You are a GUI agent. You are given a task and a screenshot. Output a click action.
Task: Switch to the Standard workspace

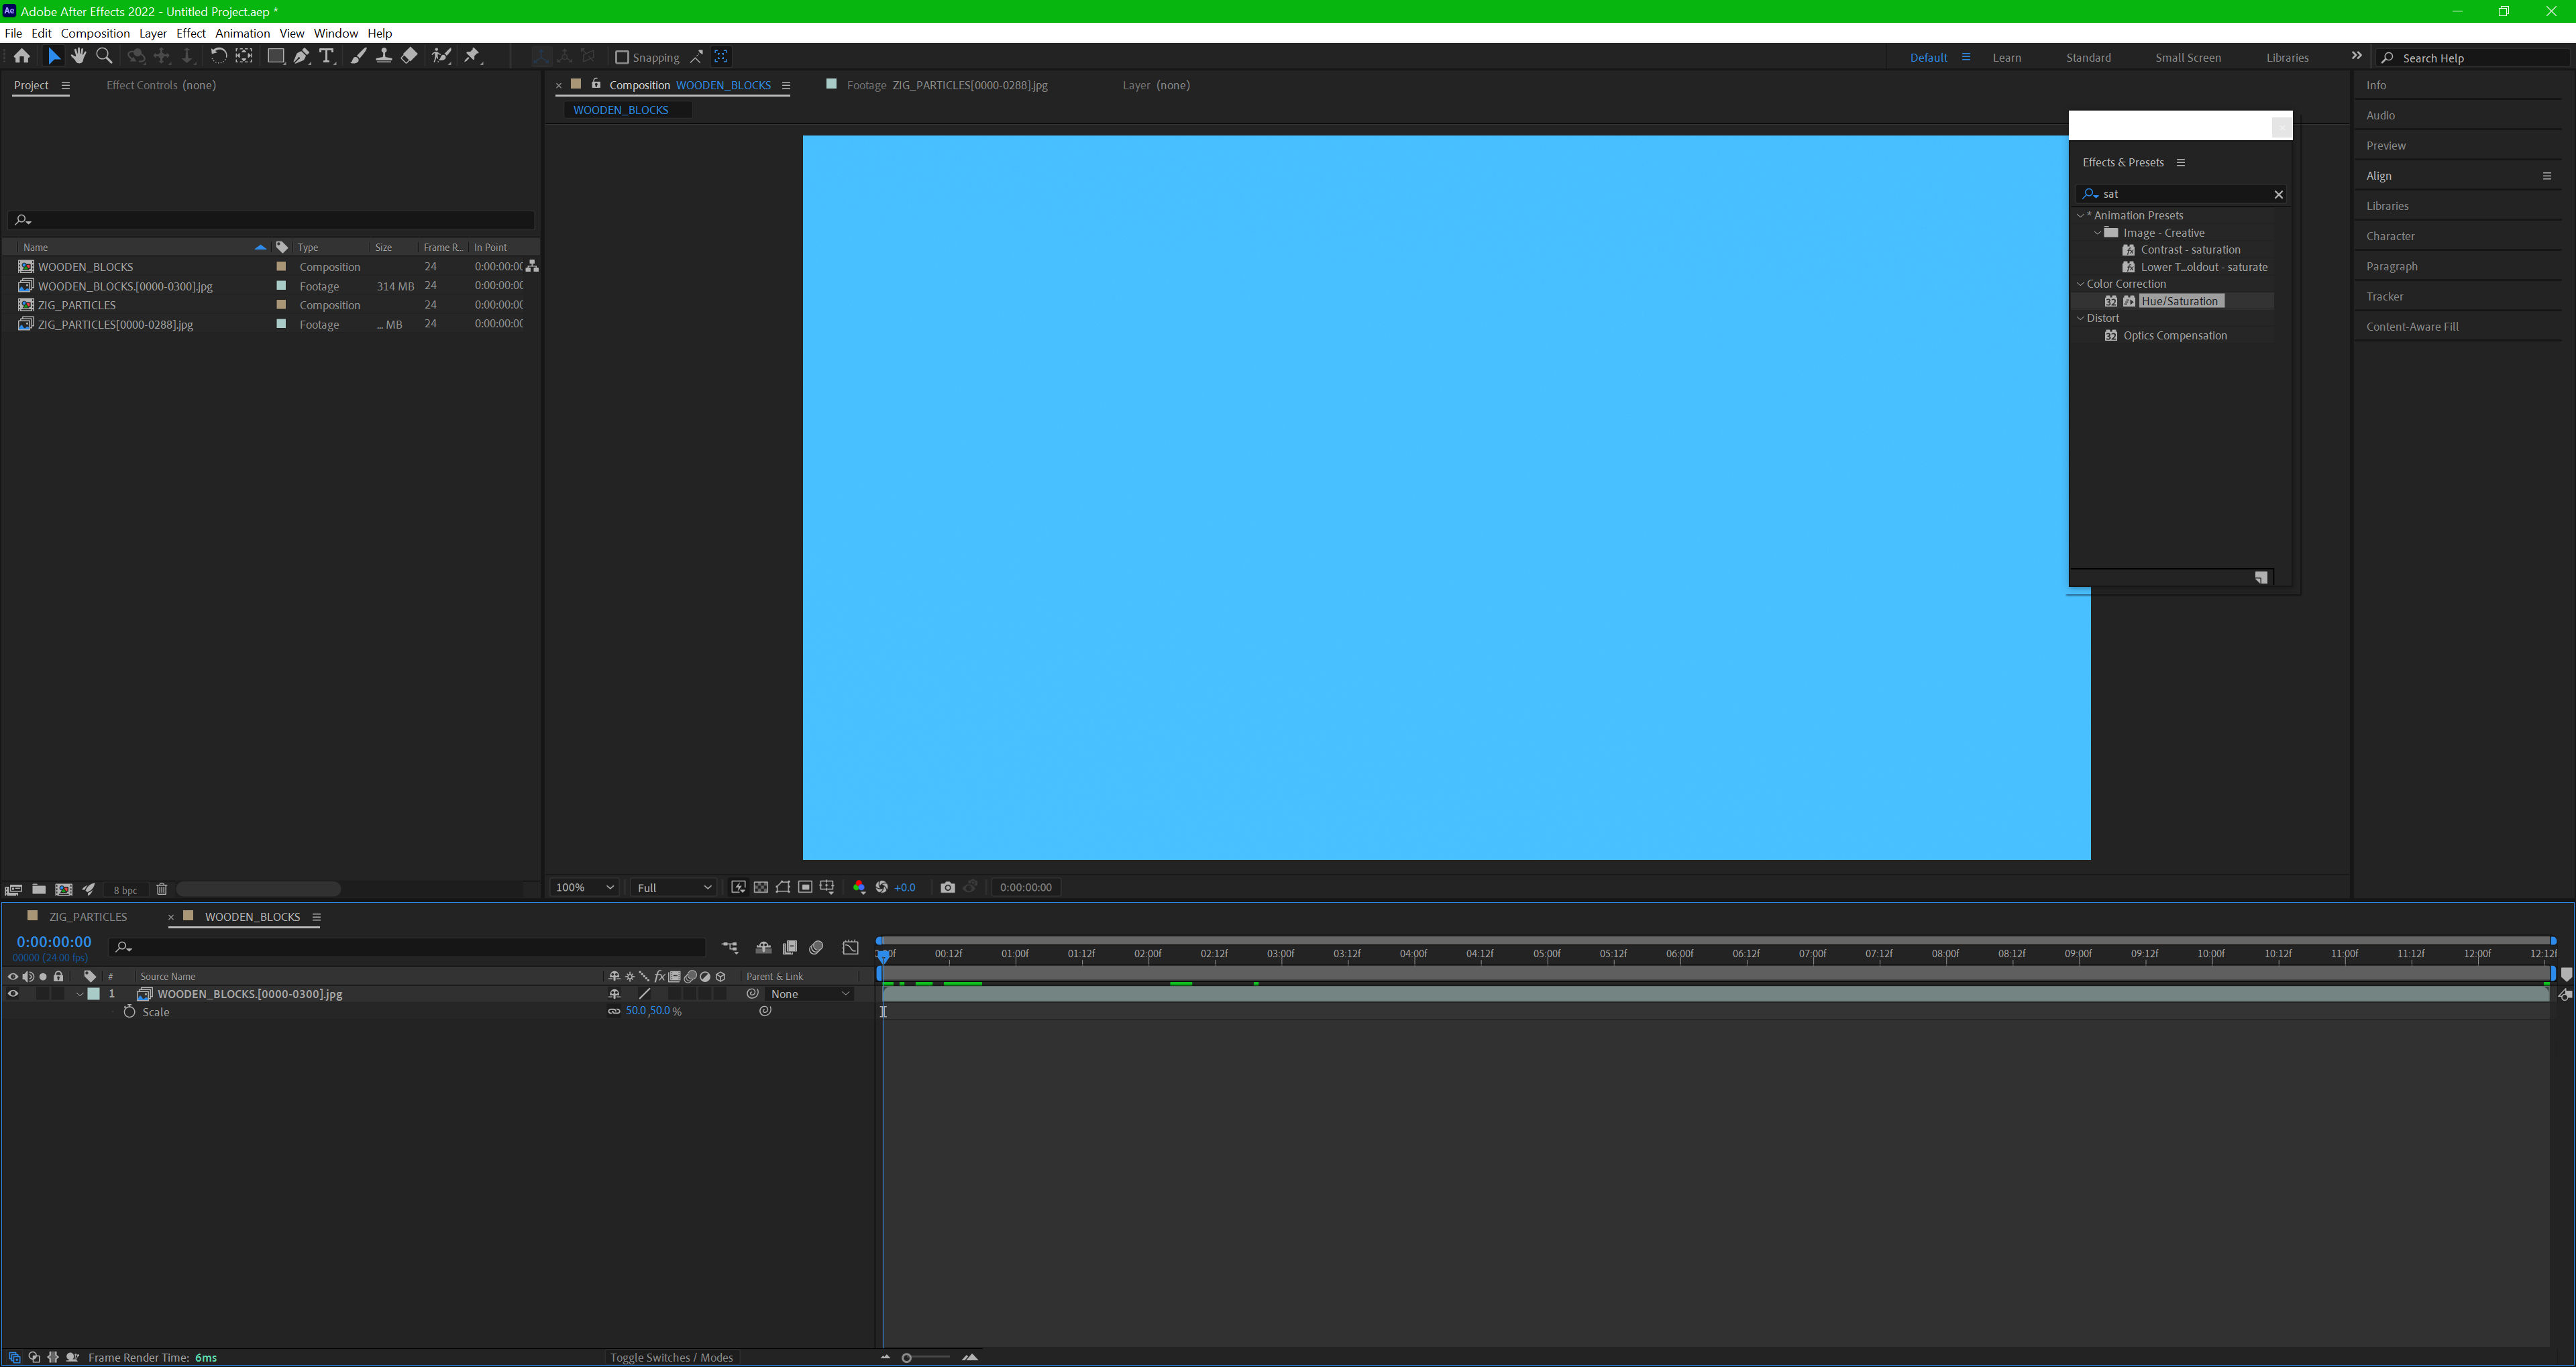(2088, 58)
